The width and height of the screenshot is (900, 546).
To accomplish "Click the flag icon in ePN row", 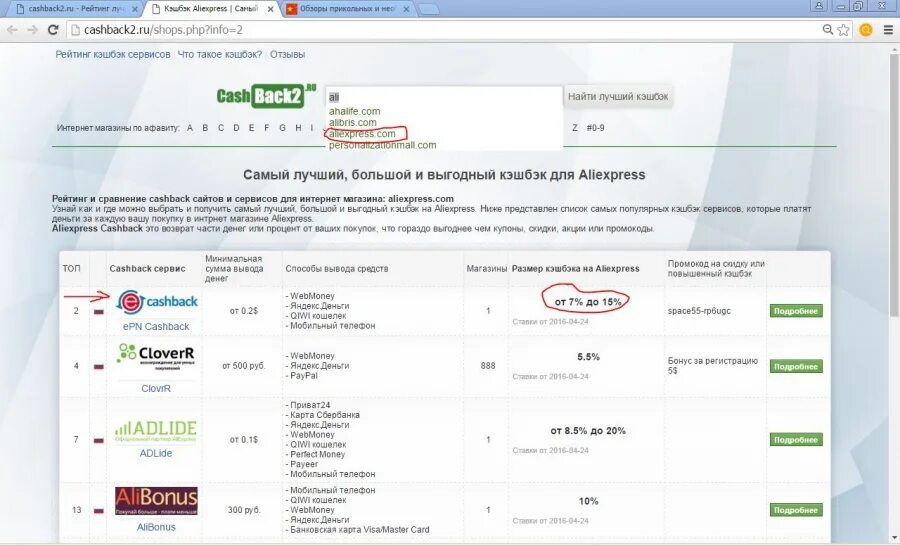I will (x=99, y=312).
